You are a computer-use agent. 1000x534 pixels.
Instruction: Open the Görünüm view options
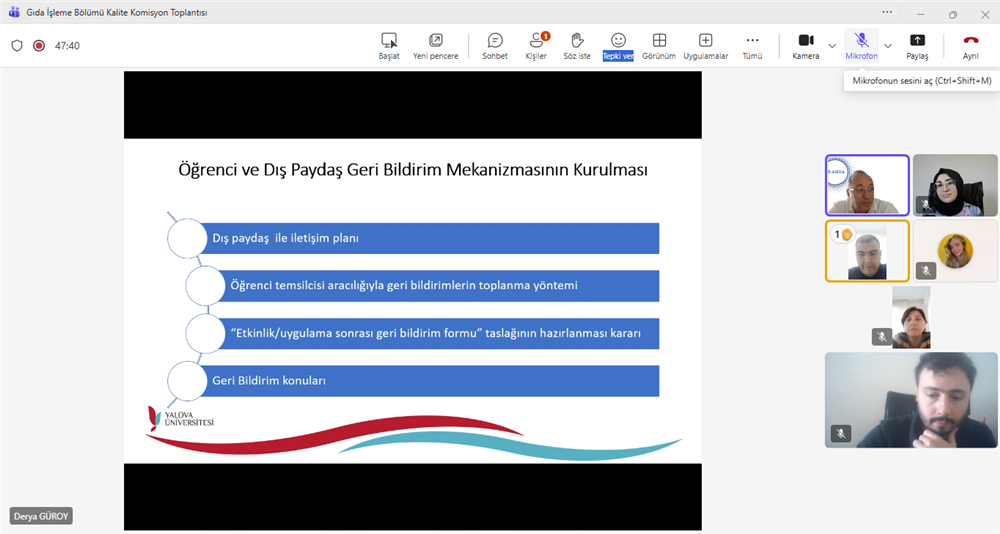[x=659, y=46]
